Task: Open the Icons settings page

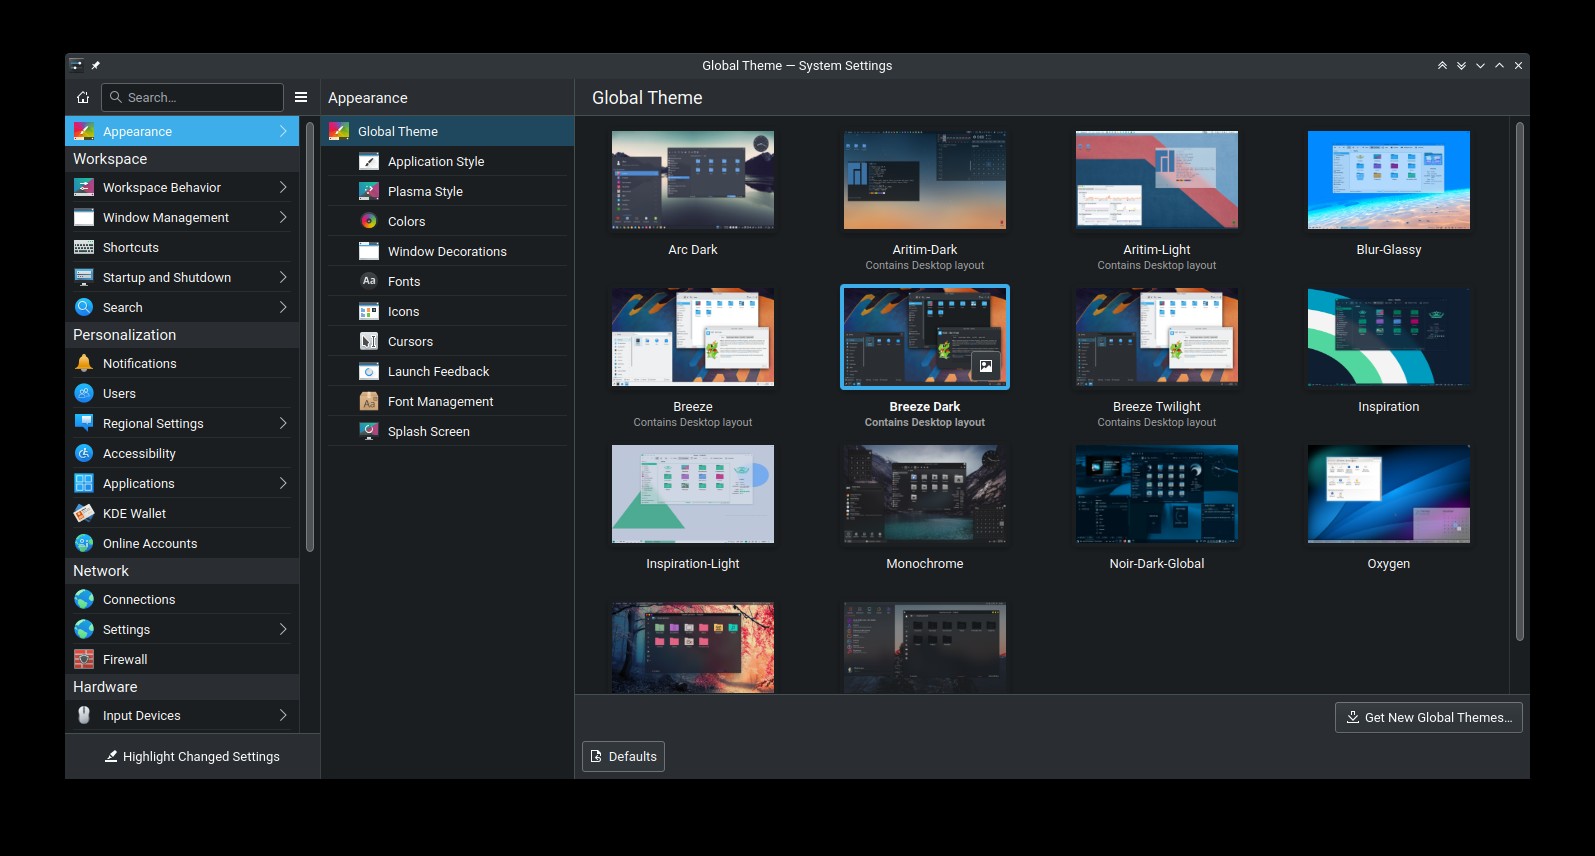Action: coord(448,311)
